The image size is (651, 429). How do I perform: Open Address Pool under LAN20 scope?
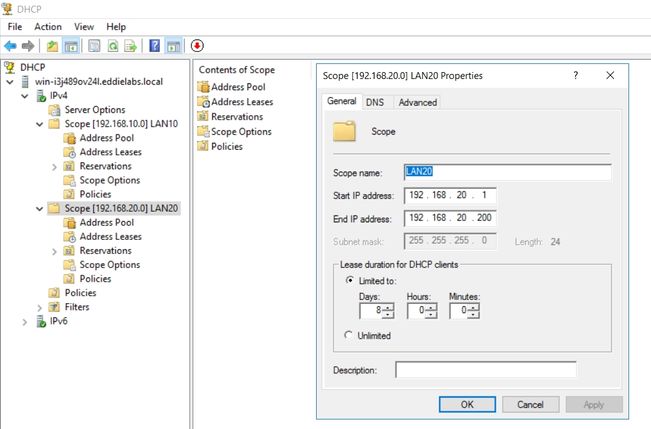point(107,223)
